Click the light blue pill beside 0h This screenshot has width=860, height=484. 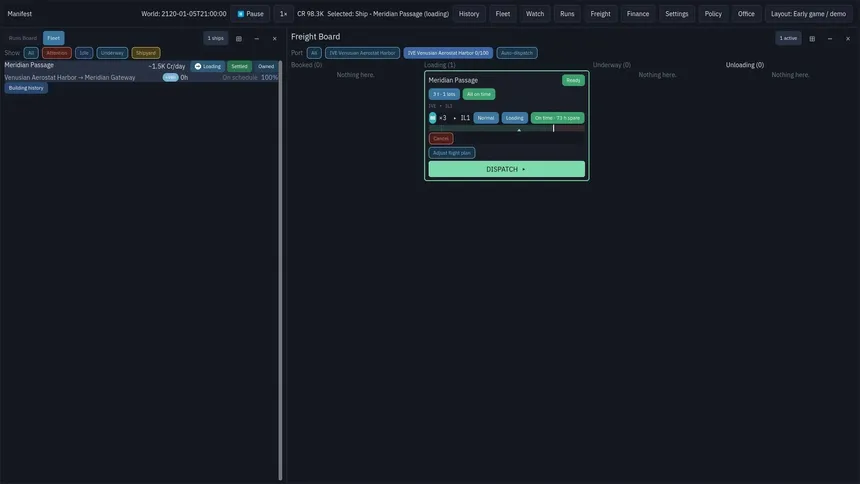pos(171,77)
